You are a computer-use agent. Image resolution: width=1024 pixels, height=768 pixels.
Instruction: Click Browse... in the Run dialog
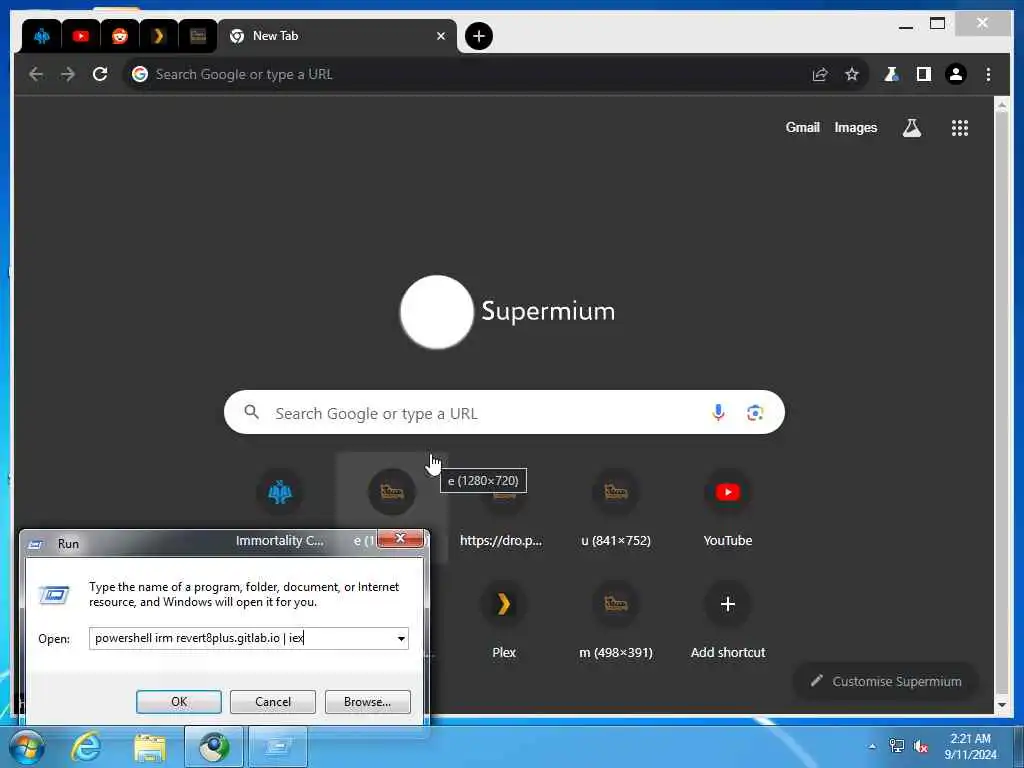[x=368, y=702]
